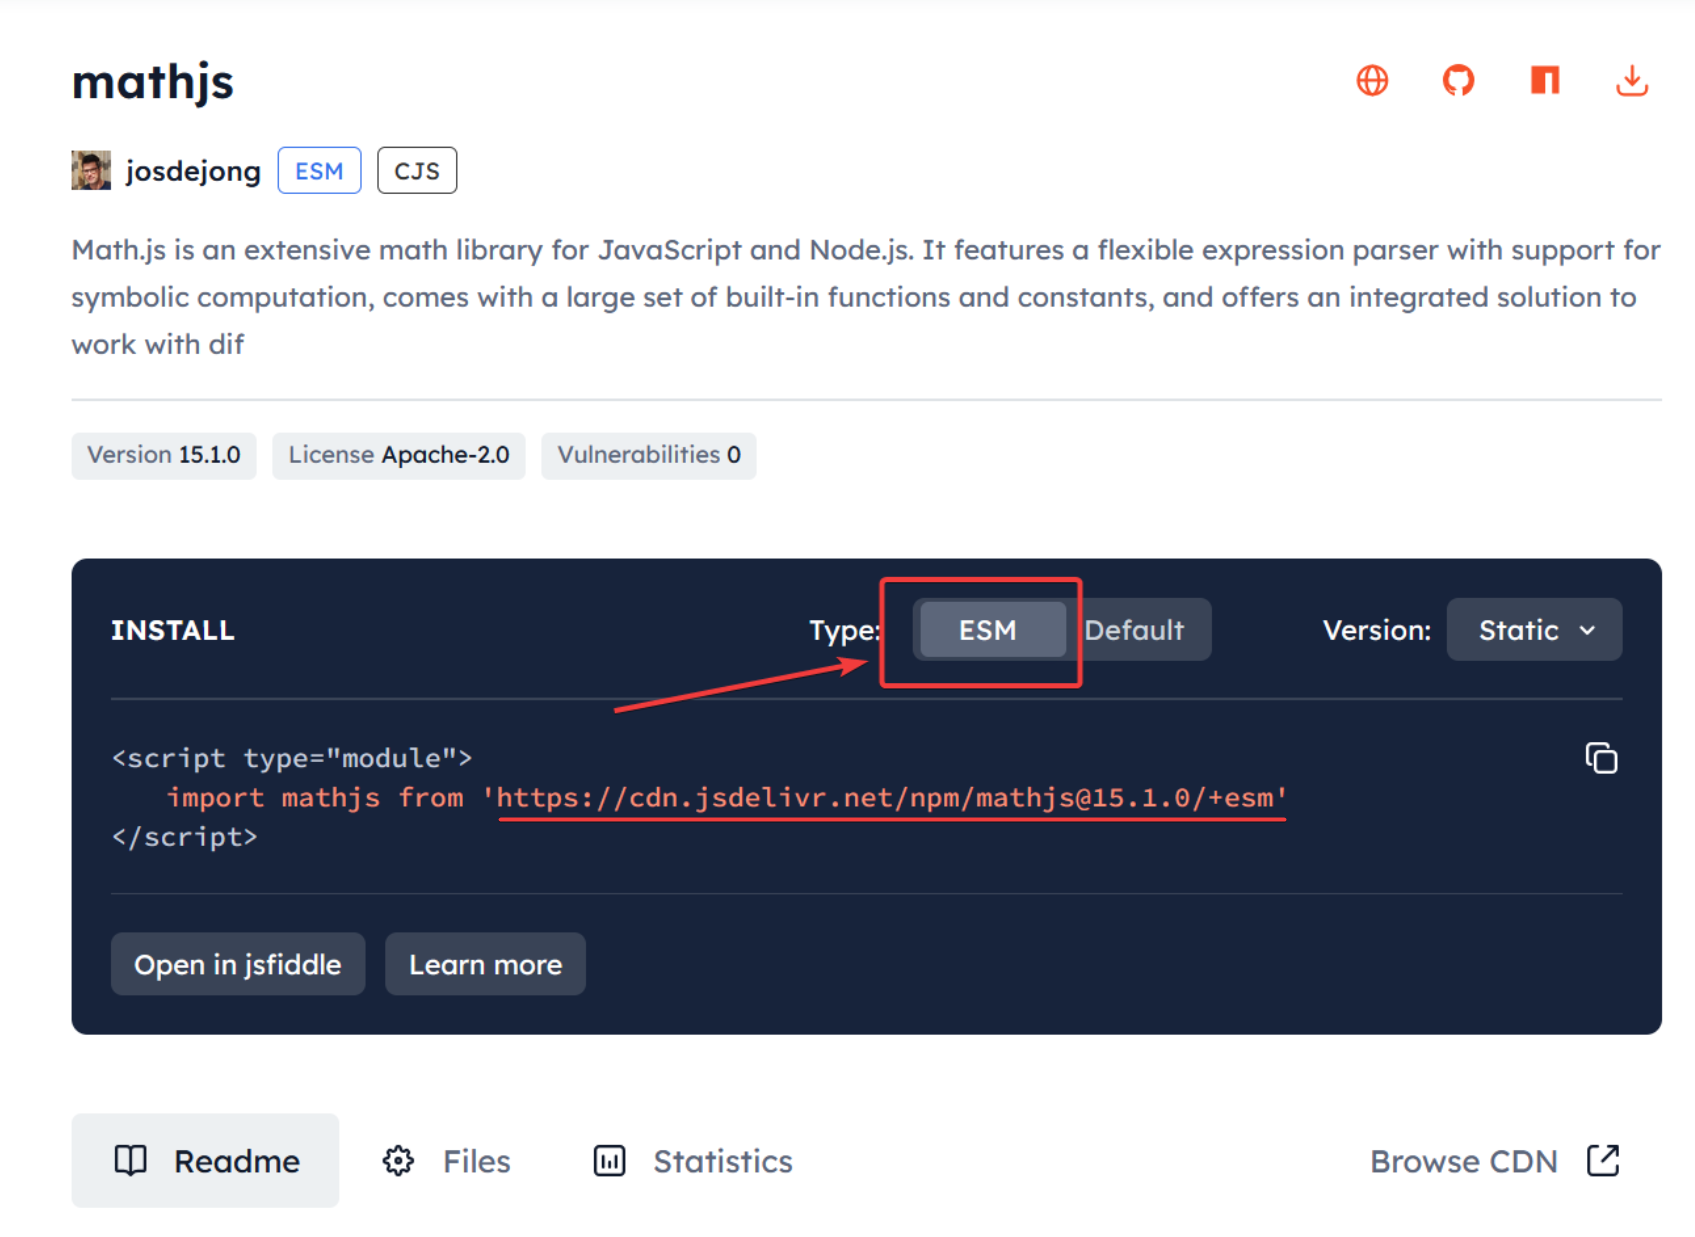Click the CJS module badge
This screenshot has width=1695, height=1237.
pyautogui.click(x=416, y=171)
